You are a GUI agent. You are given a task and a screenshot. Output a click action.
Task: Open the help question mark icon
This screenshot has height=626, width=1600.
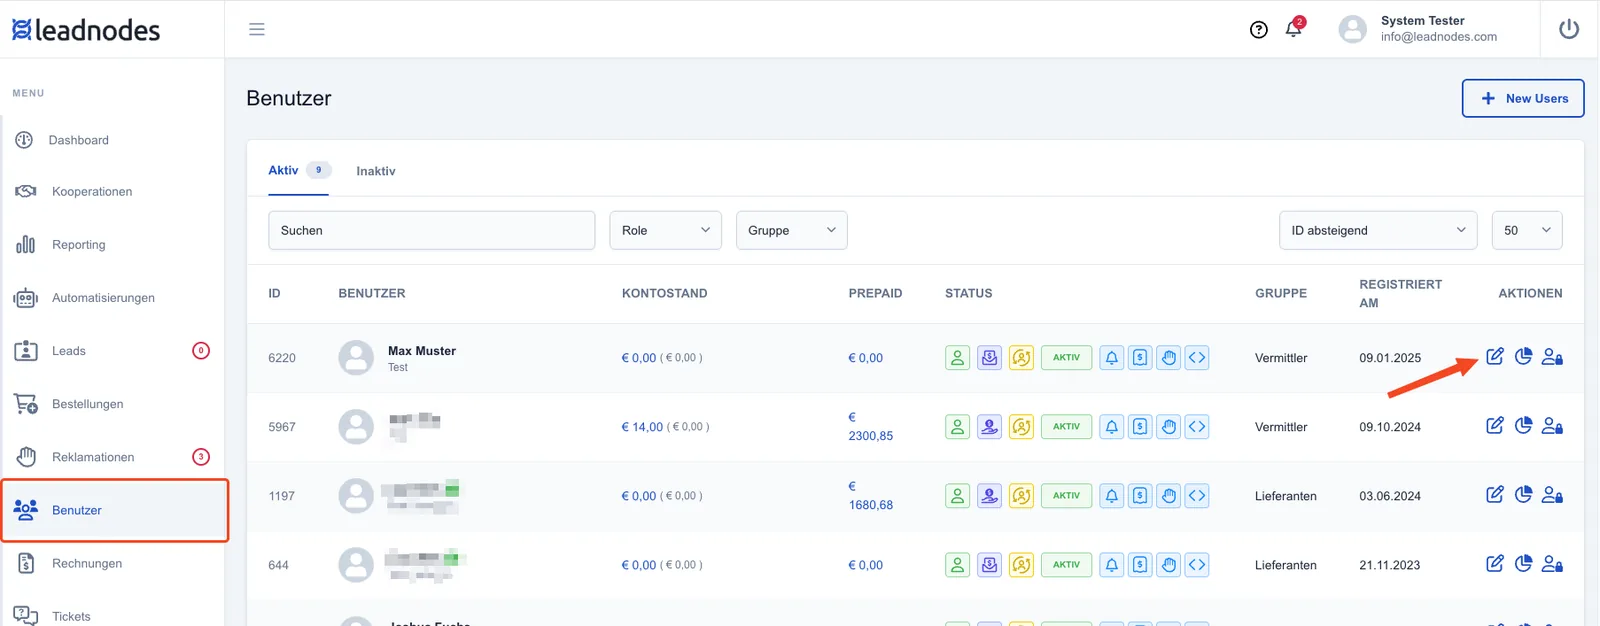point(1259,29)
